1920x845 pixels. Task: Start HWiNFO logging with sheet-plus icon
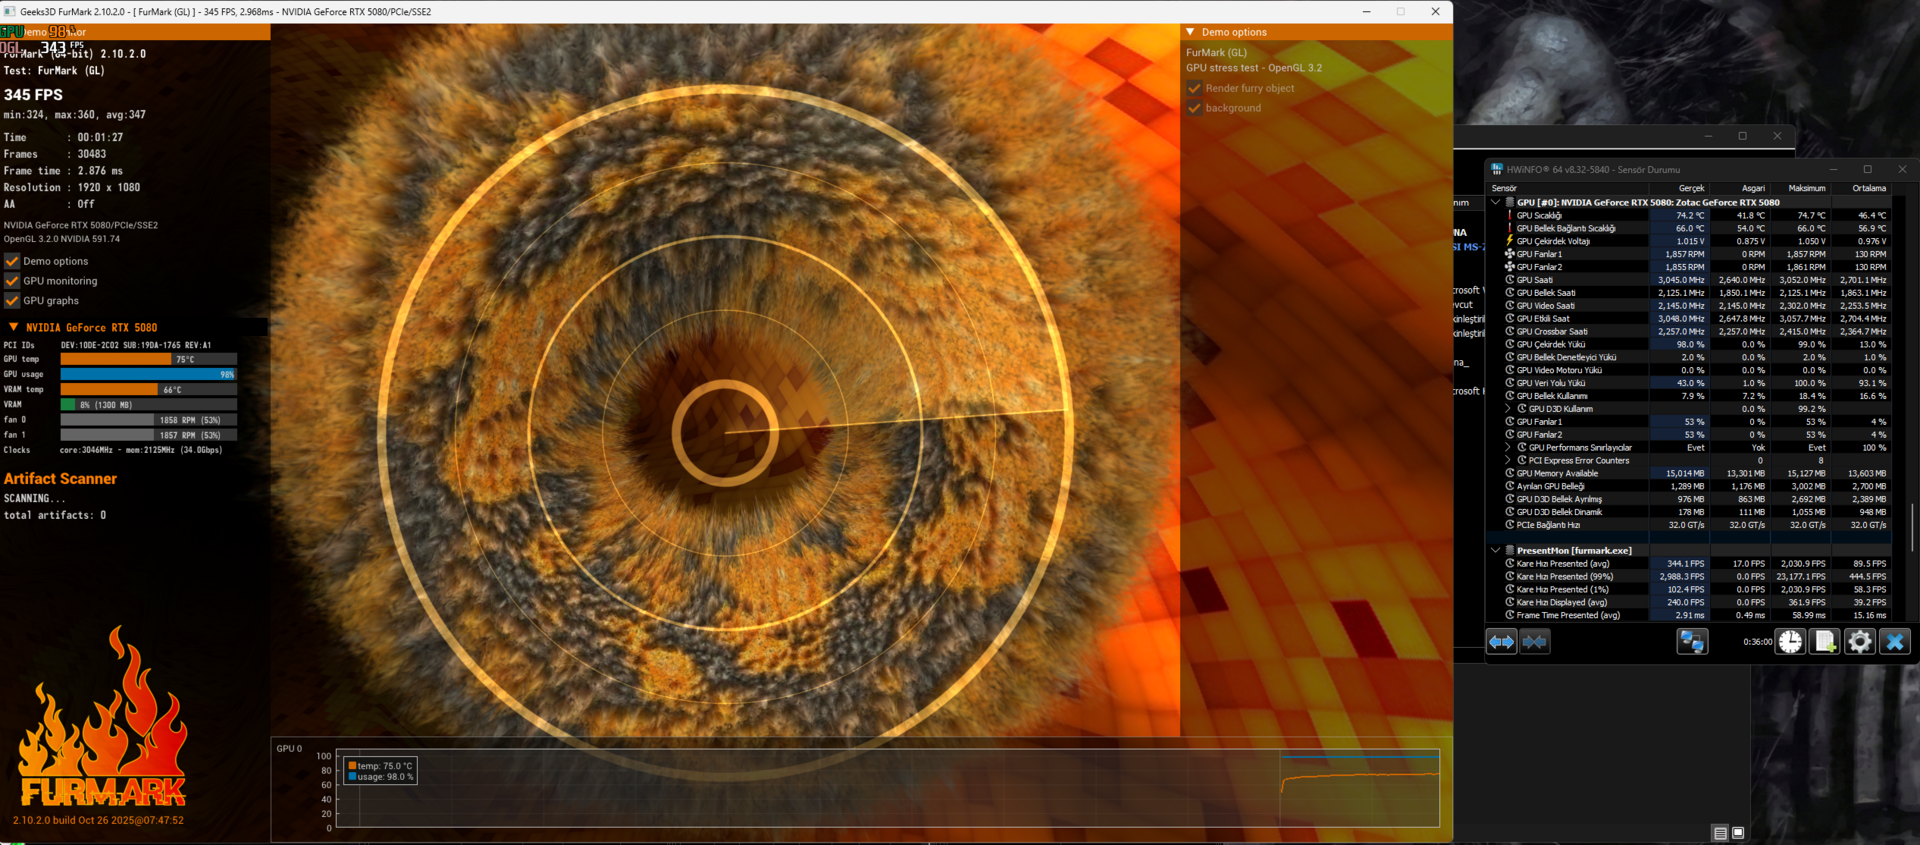1825,642
